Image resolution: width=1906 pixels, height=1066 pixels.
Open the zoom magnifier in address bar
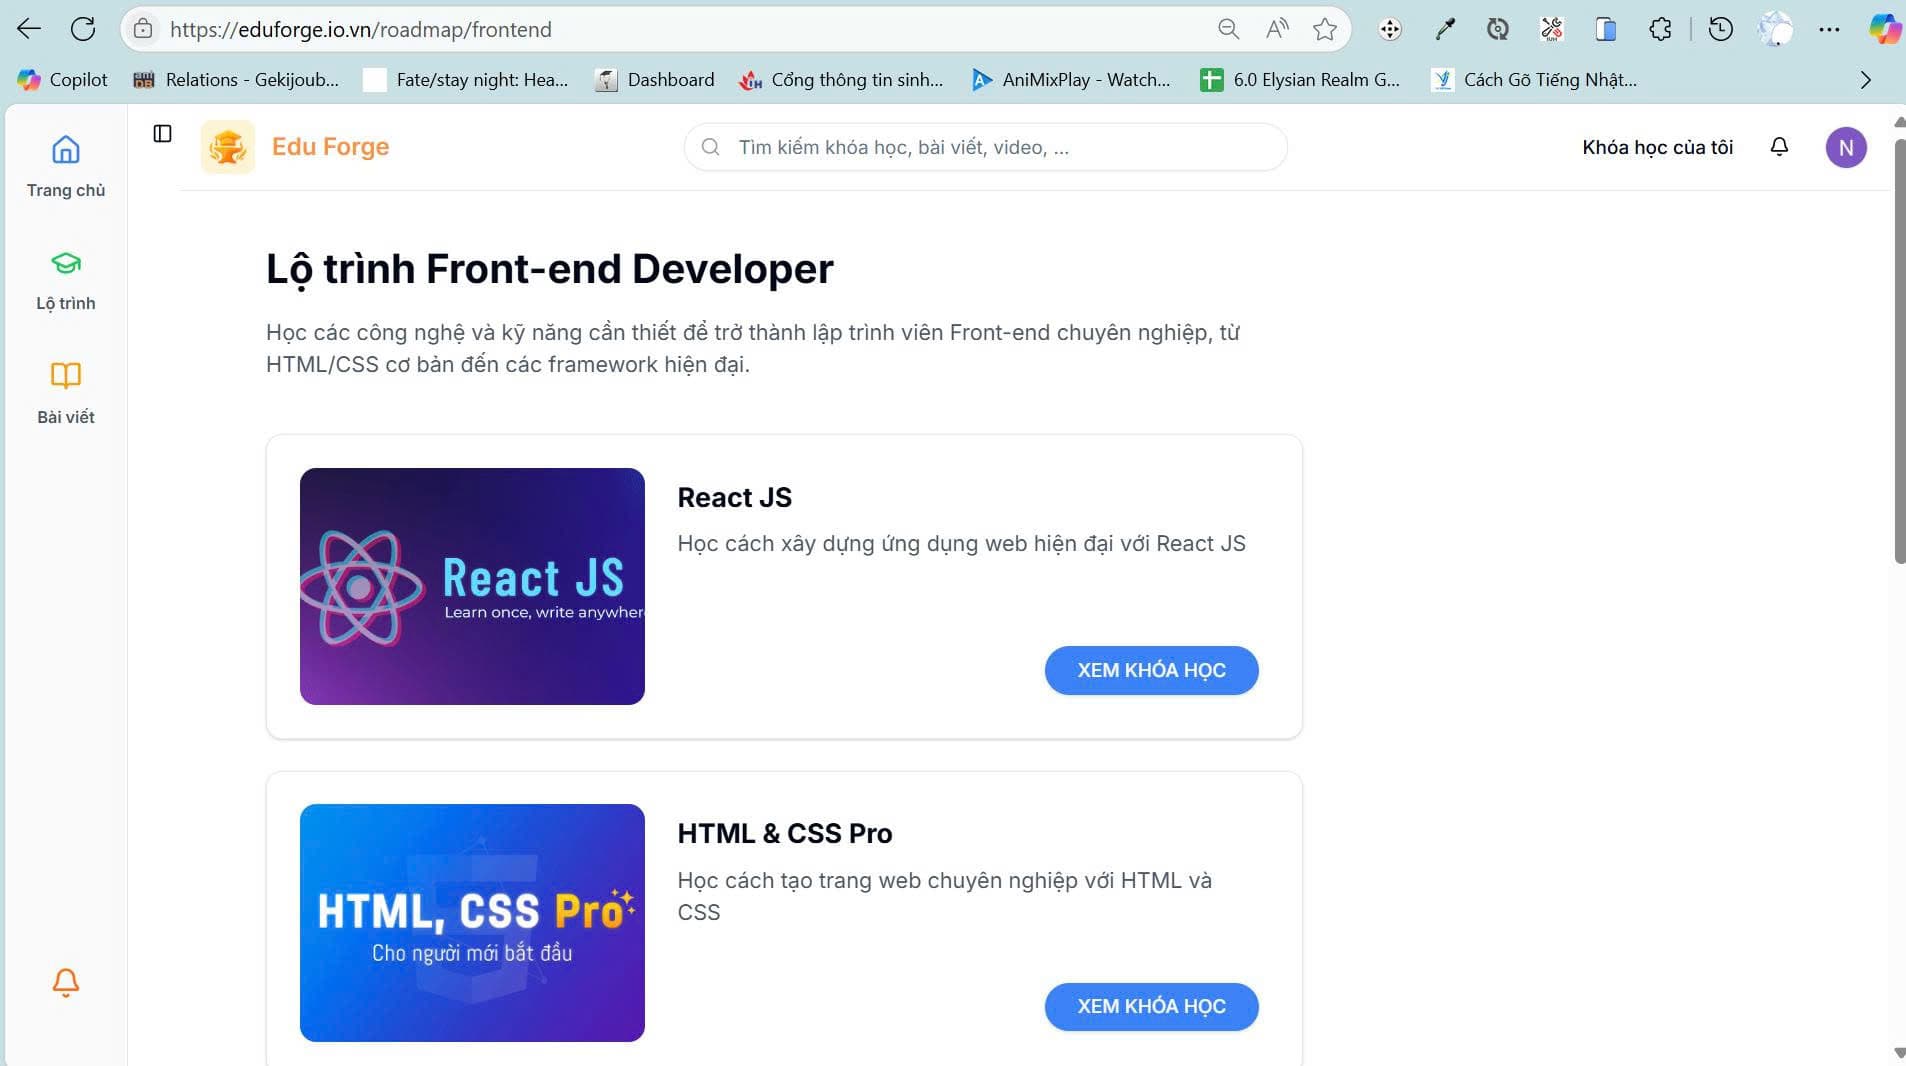click(x=1229, y=29)
